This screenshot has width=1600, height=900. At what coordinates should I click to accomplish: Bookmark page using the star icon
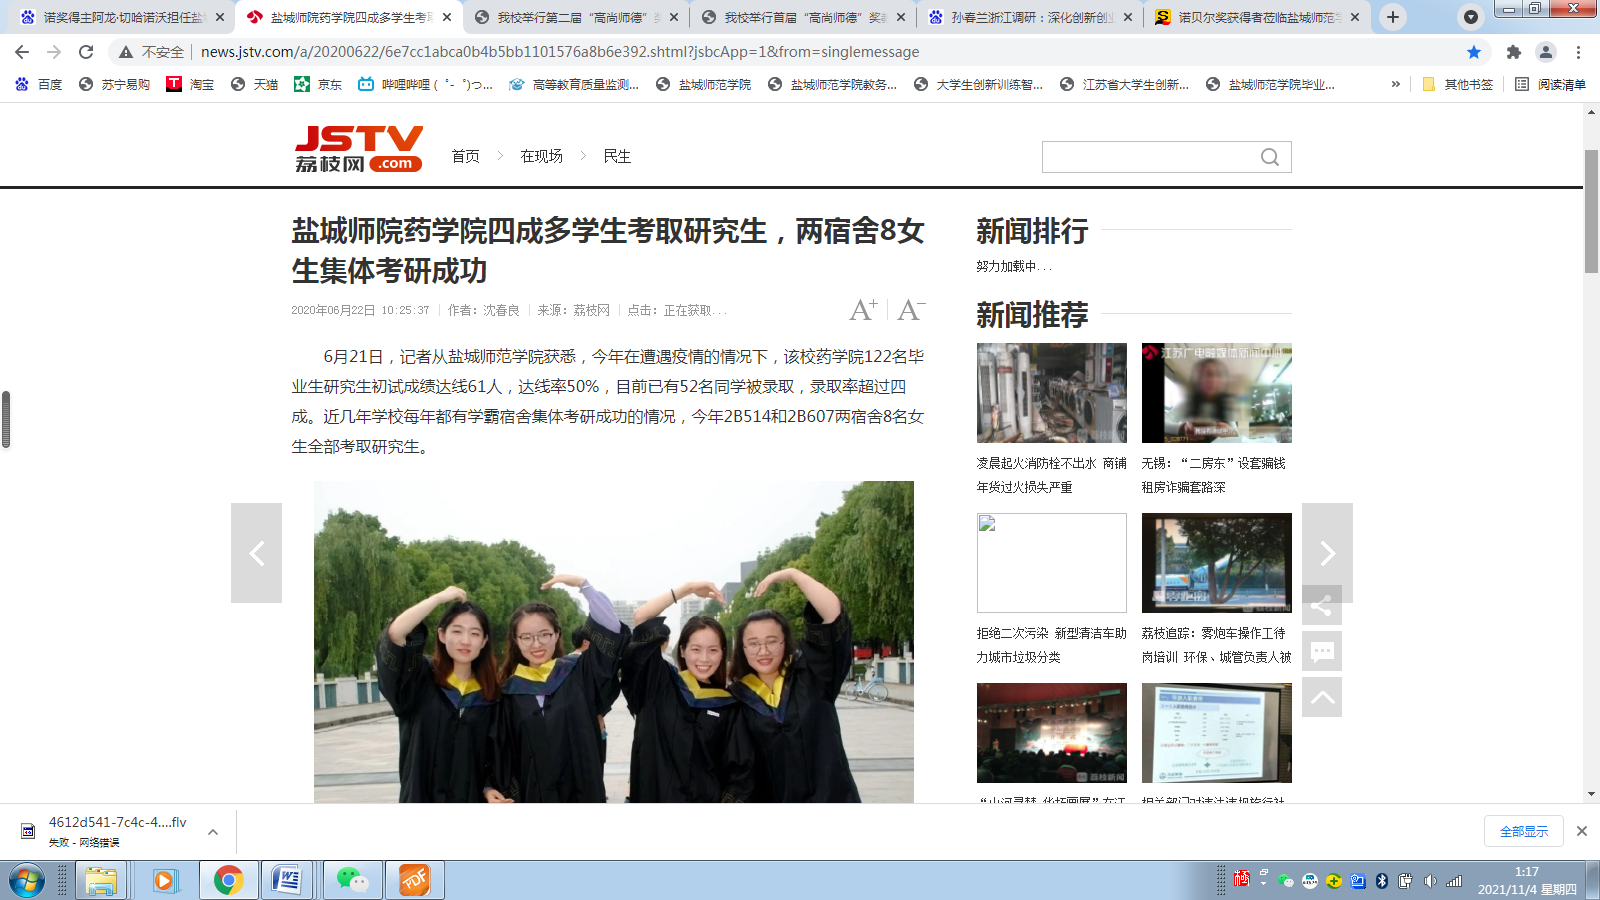tap(1473, 52)
